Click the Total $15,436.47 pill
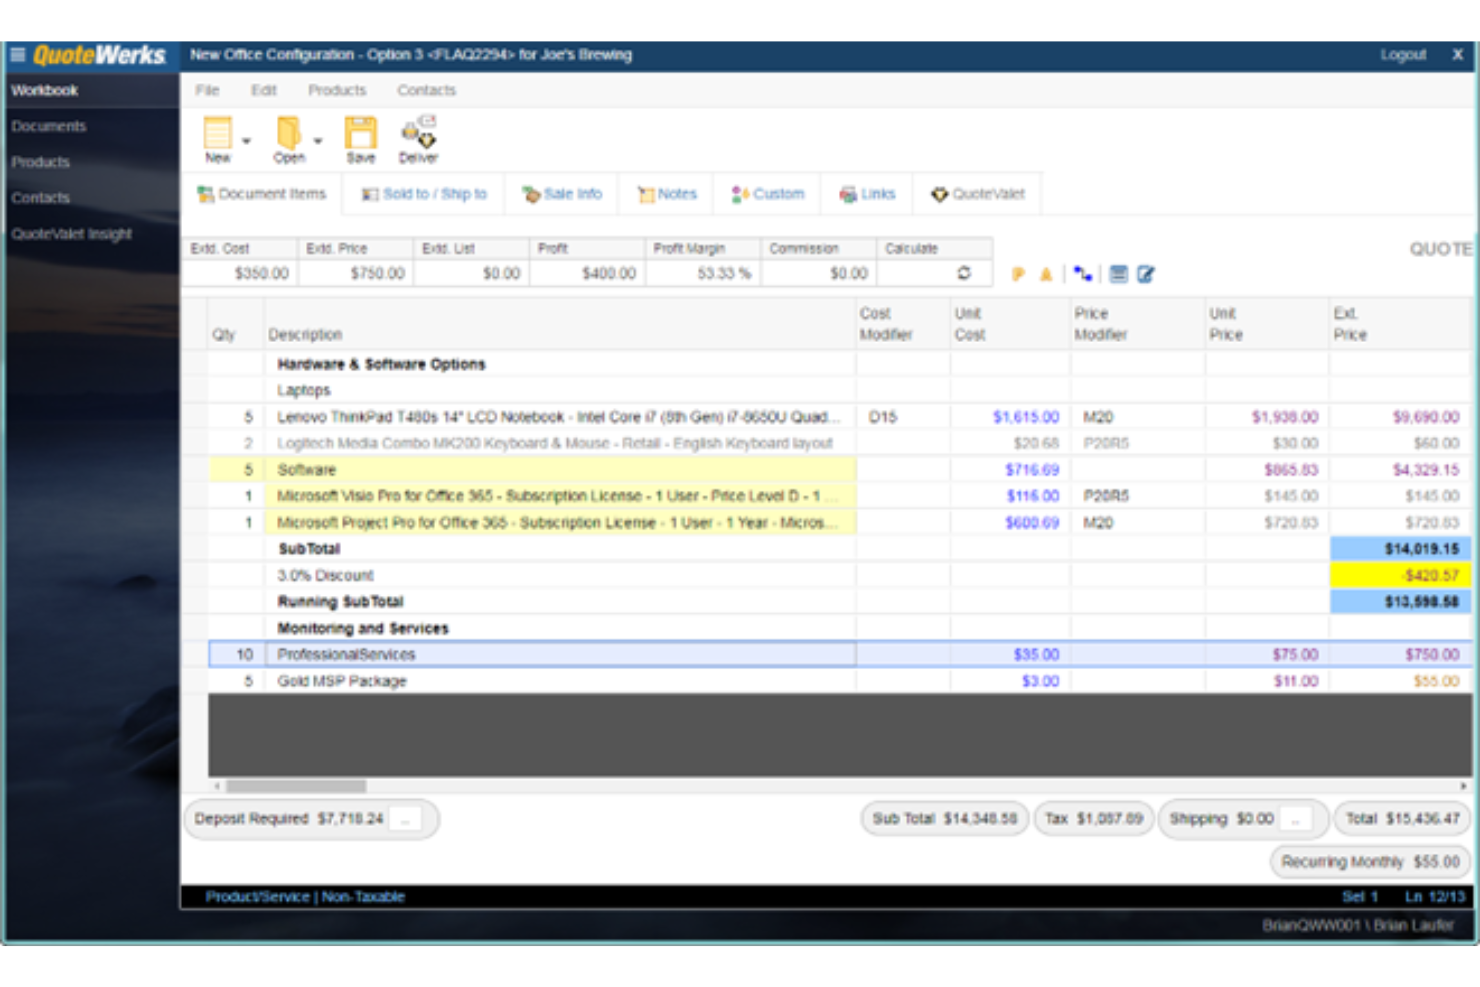This screenshot has width=1480, height=987. [x=1402, y=819]
